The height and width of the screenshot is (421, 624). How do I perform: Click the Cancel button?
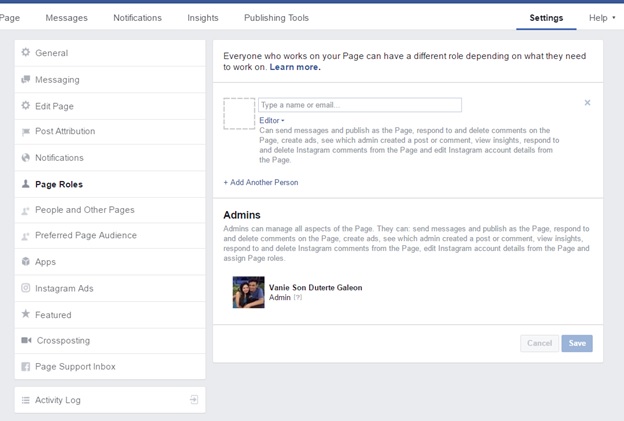pyautogui.click(x=539, y=343)
